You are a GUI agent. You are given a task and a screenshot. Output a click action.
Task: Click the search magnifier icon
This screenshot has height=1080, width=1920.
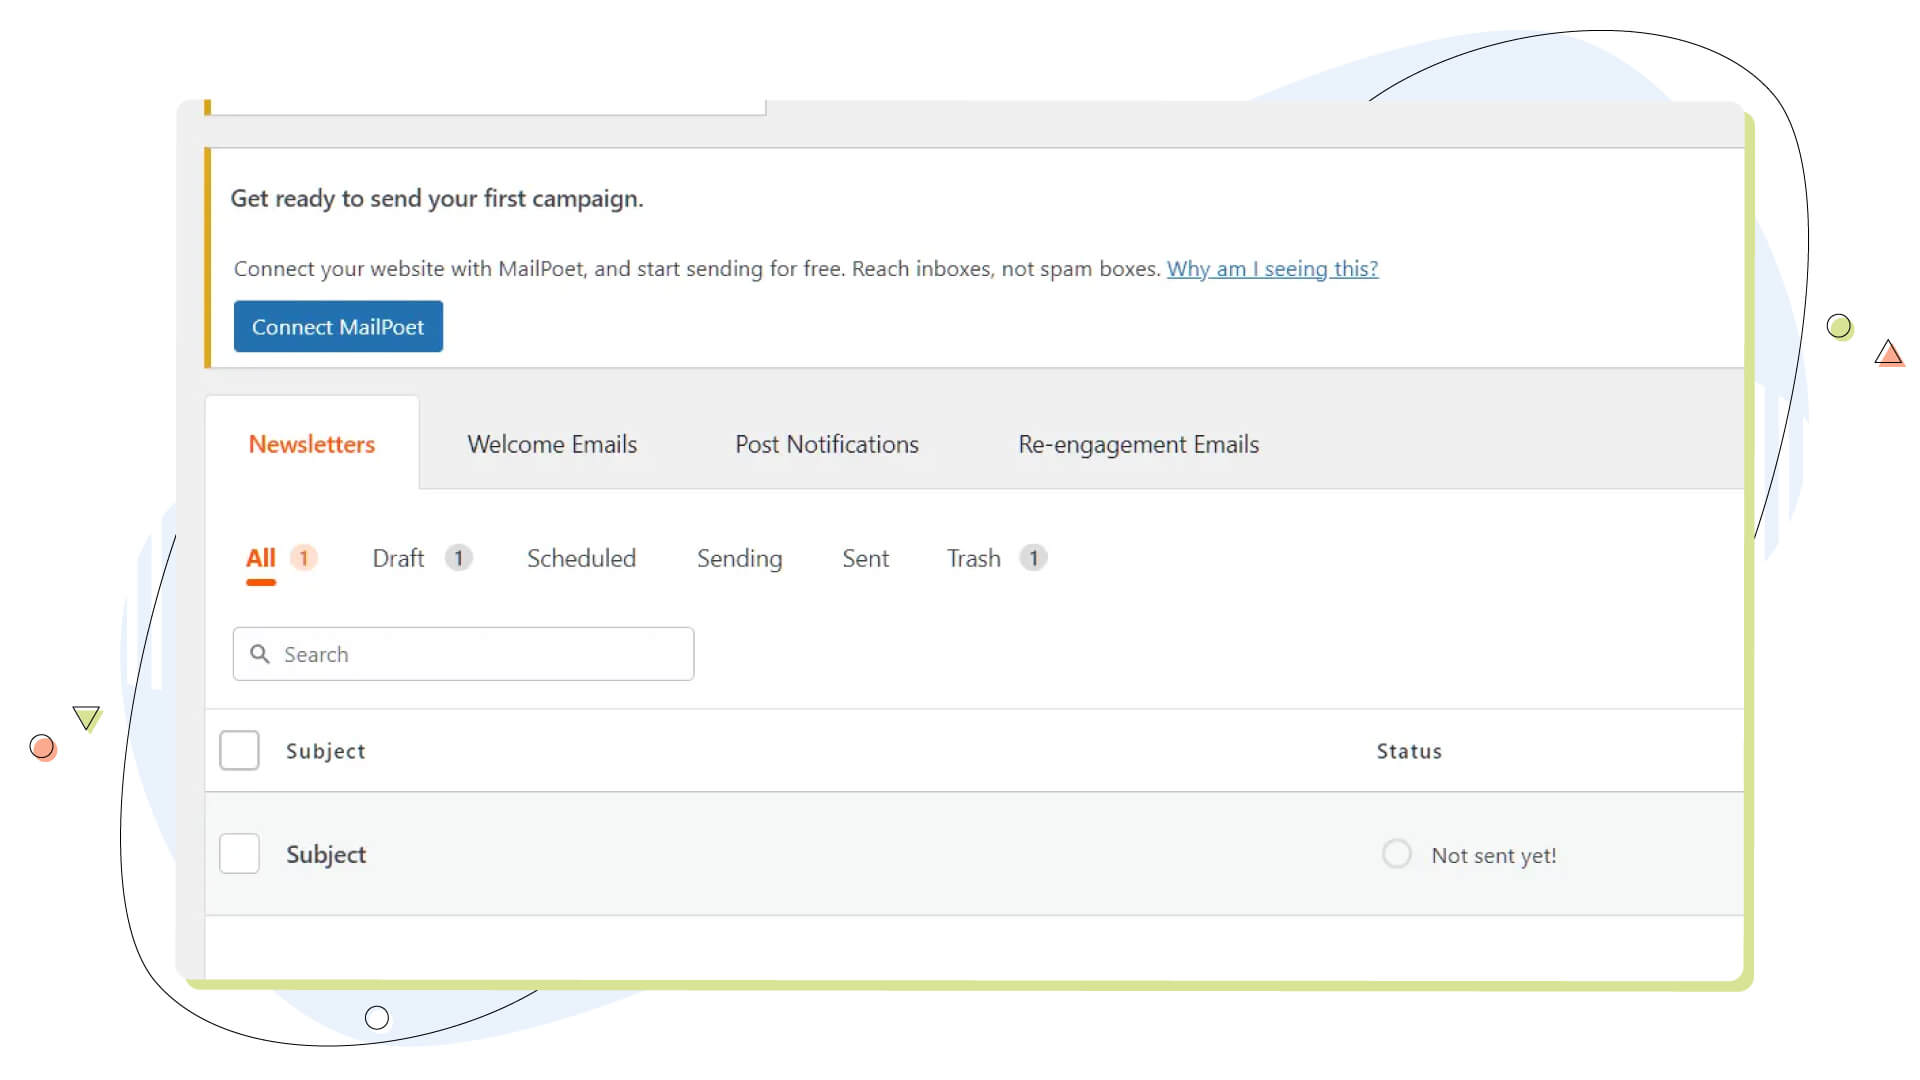point(259,654)
